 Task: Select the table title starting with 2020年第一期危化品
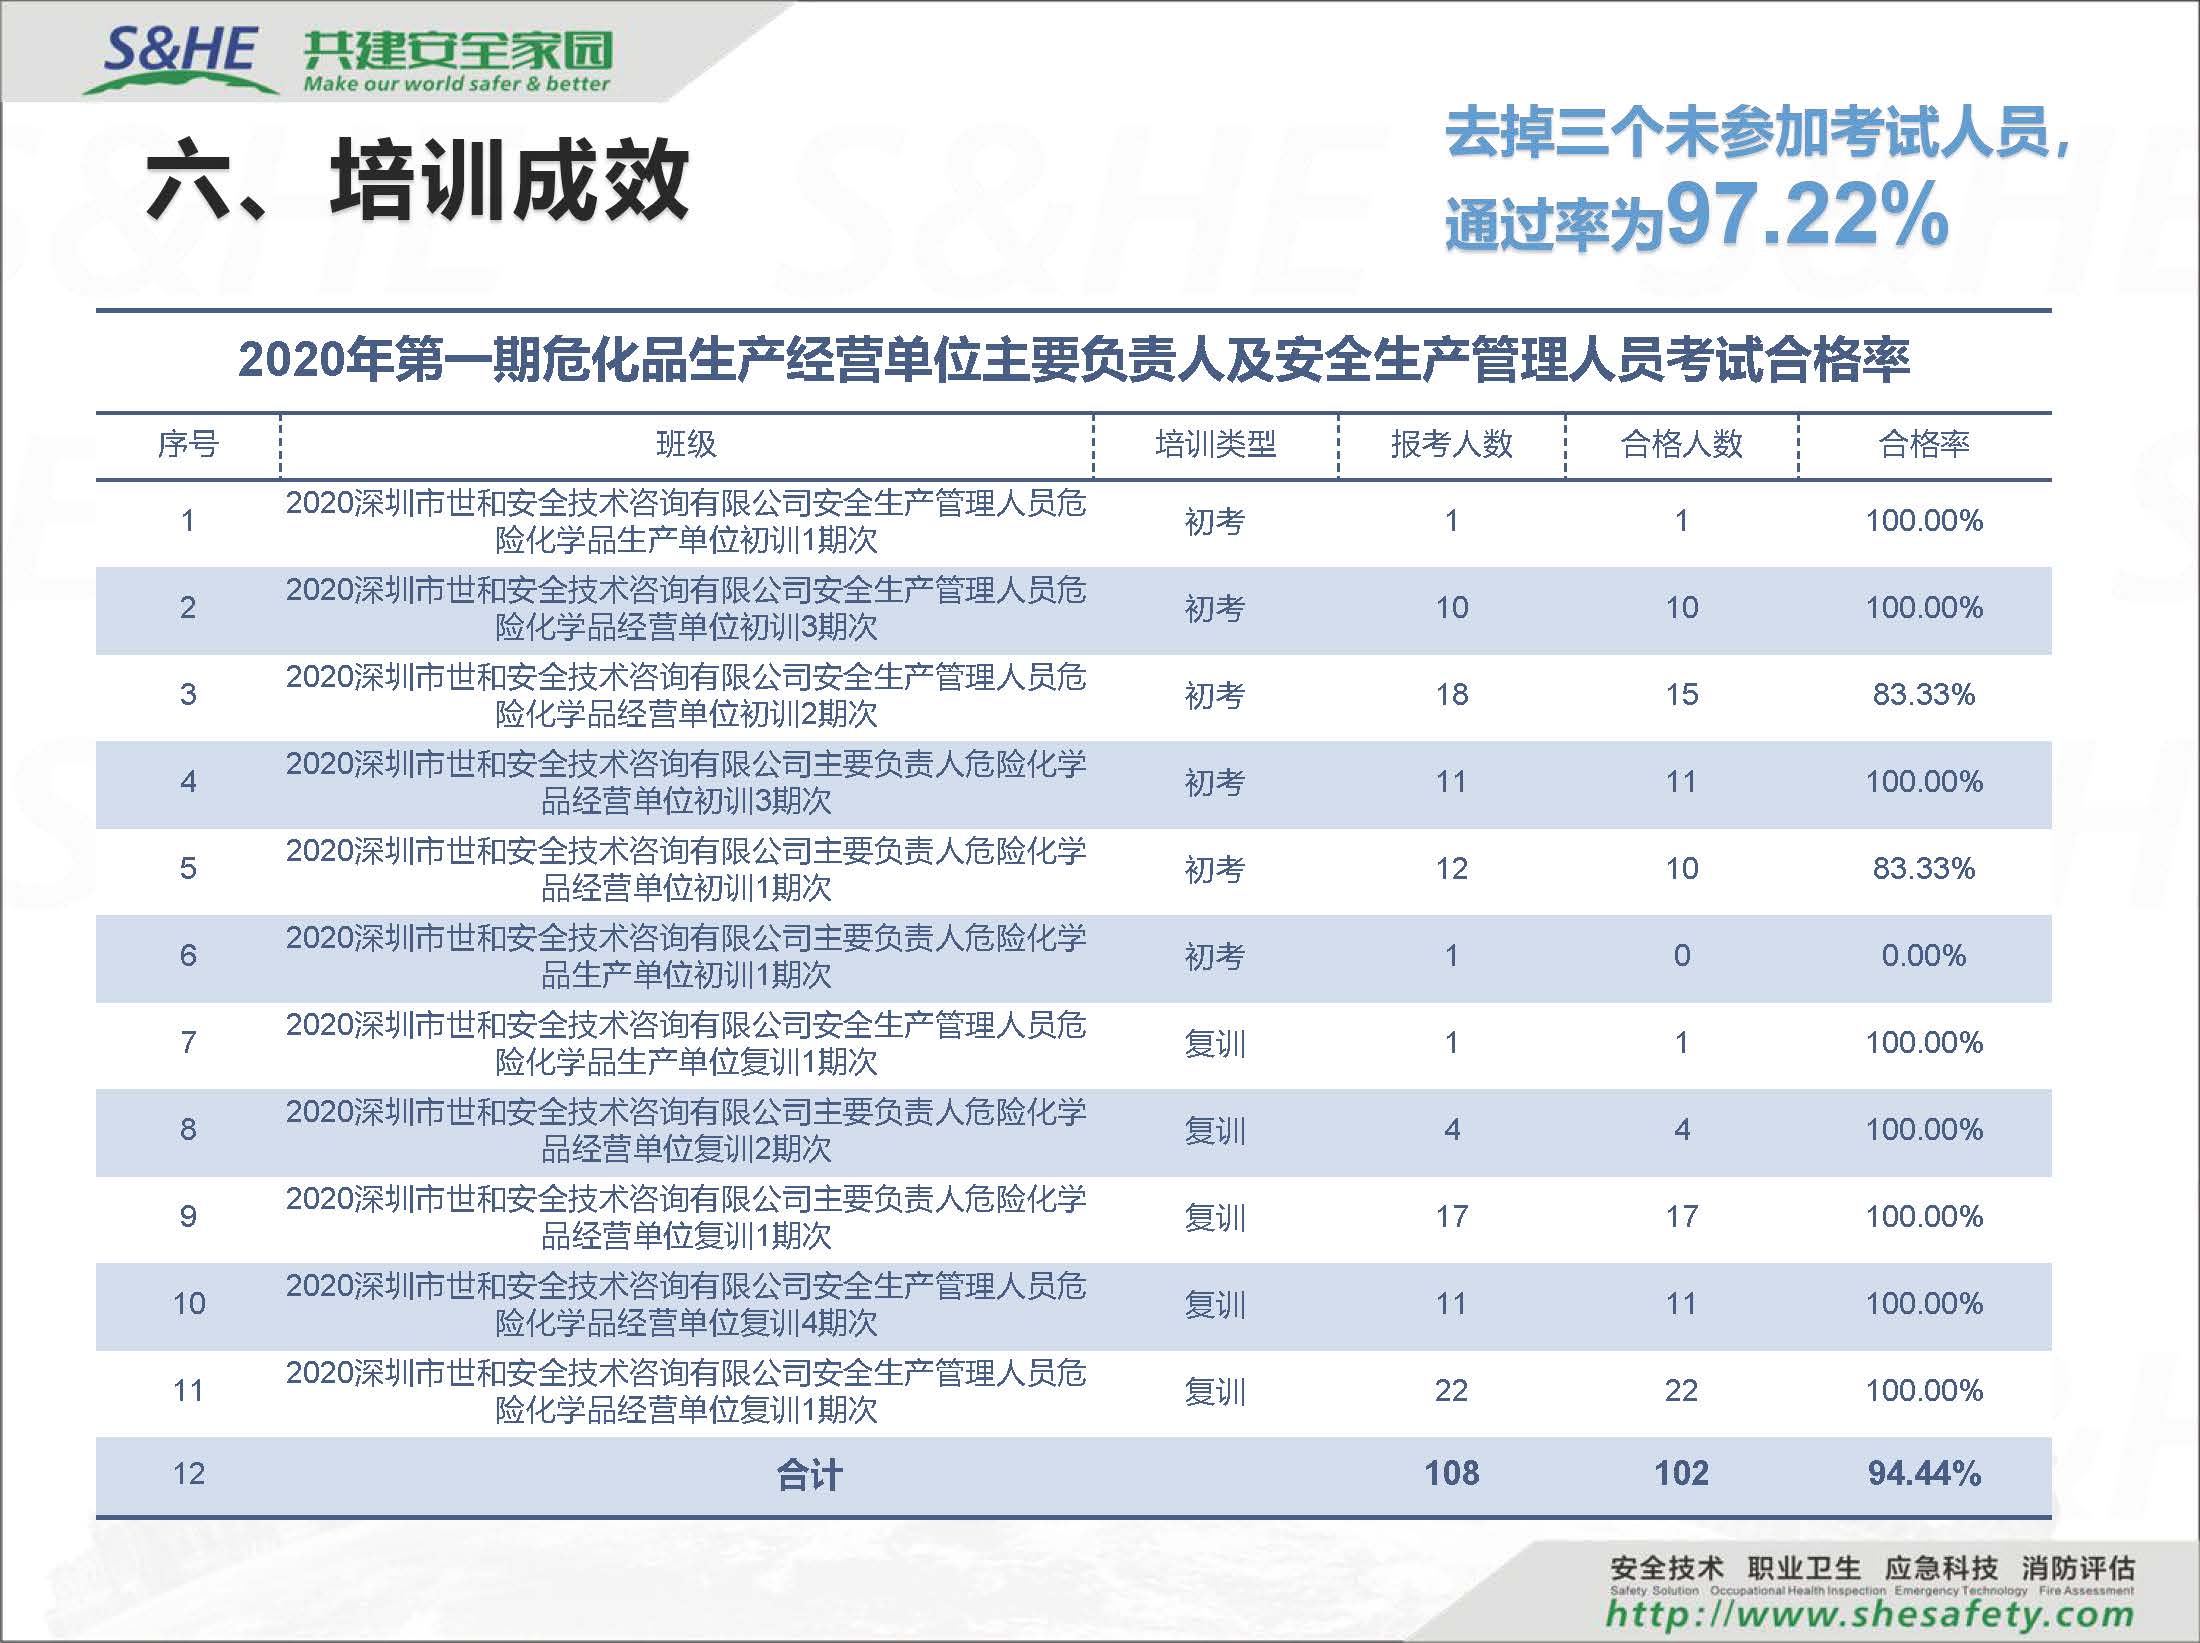pos(1074,360)
